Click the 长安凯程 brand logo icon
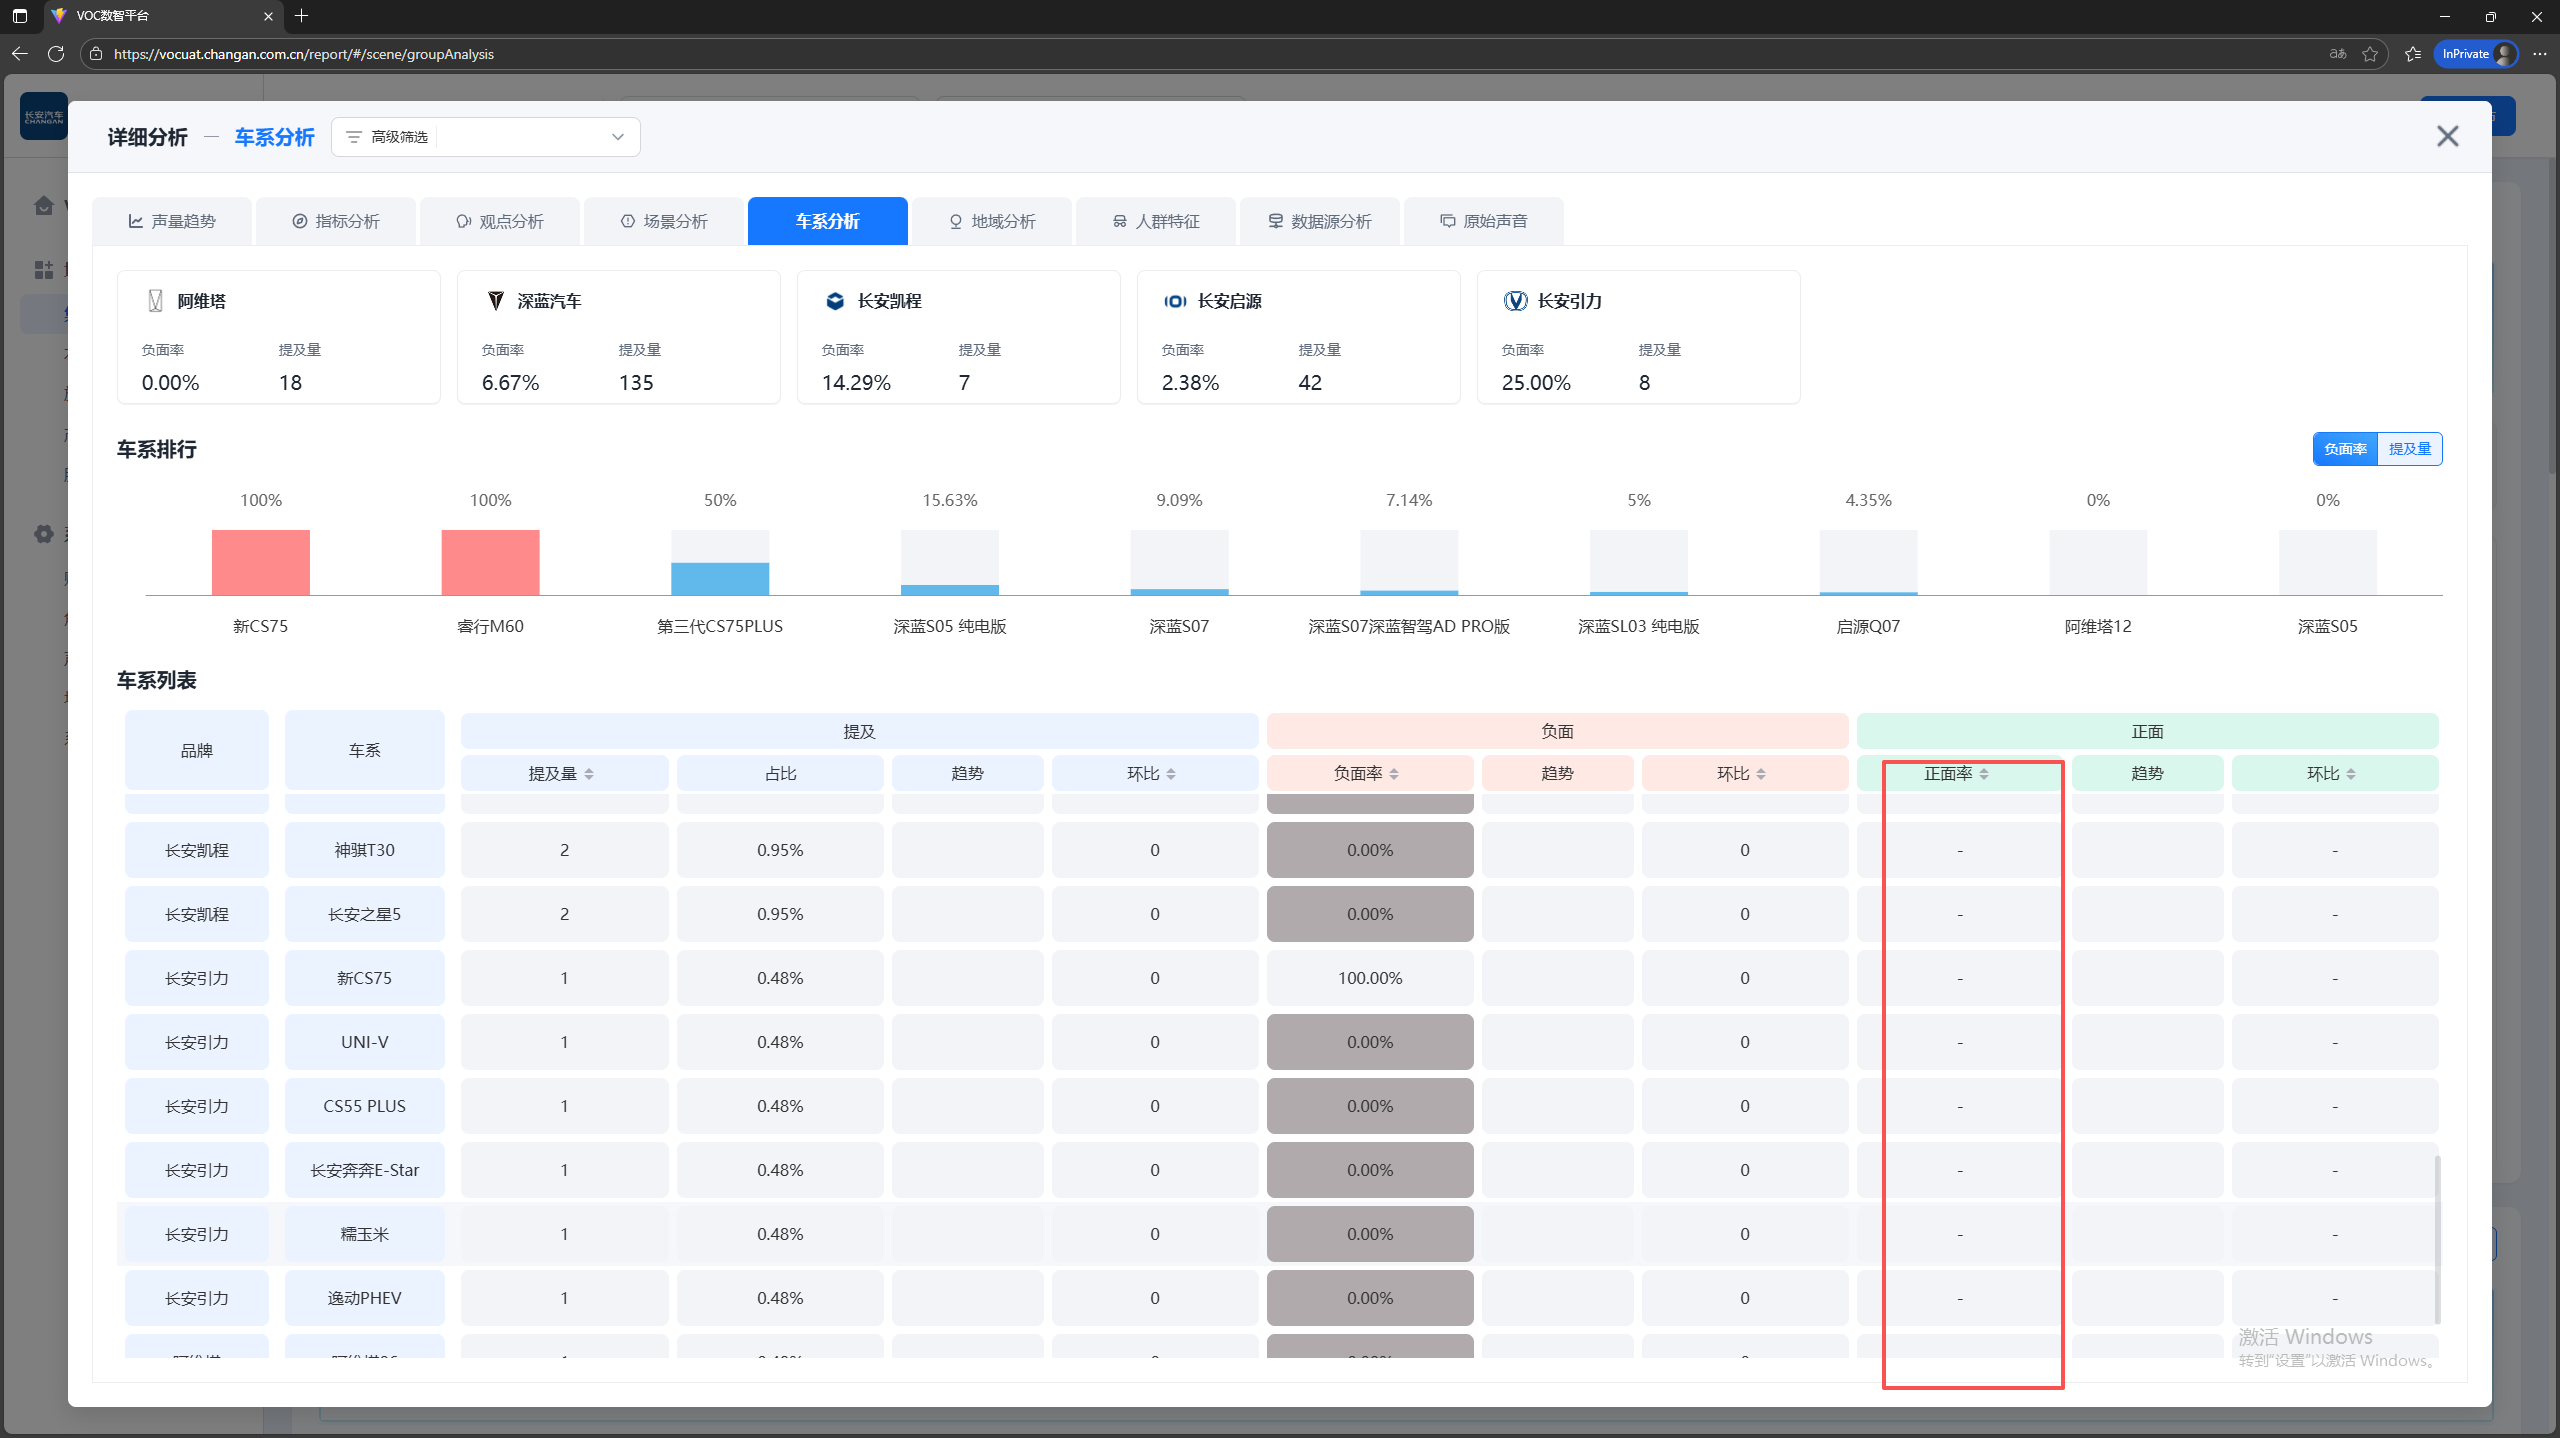The height and width of the screenshot is (1438, 2560). [x=835, y=301]
